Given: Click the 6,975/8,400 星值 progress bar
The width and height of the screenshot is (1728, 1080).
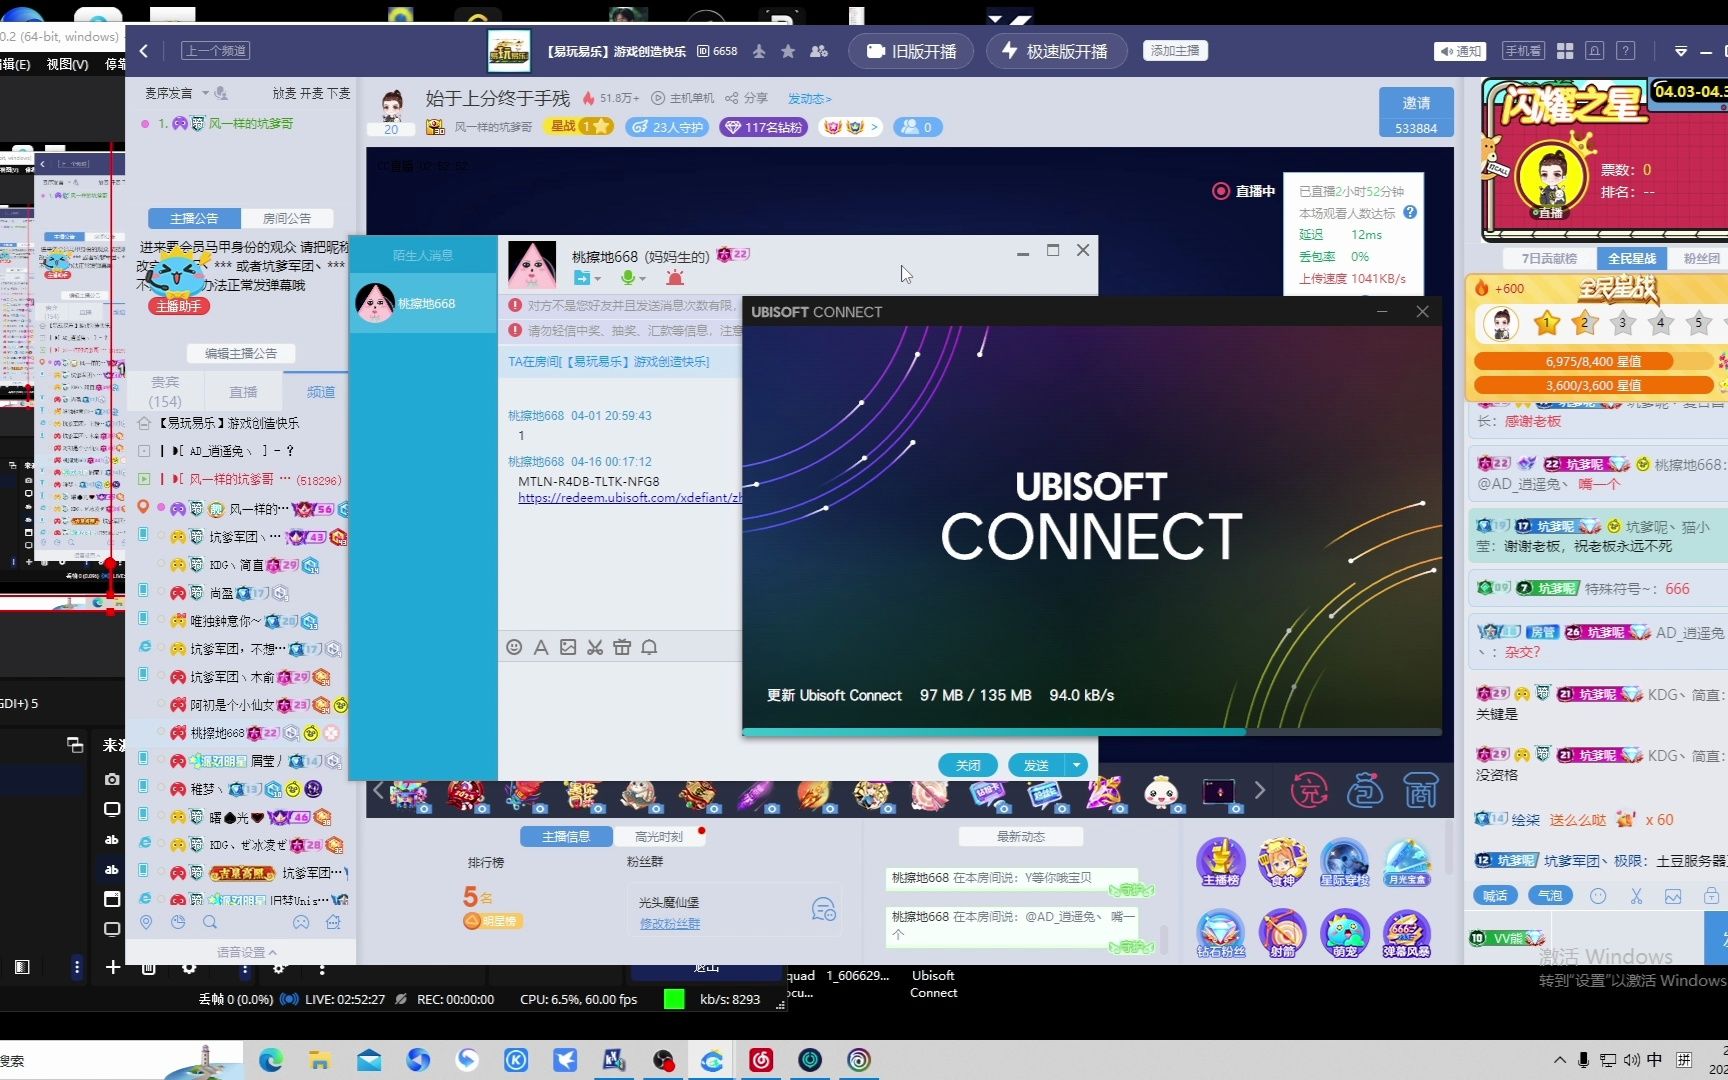Looking at the screenshot, I should (x=1594, y=361).
